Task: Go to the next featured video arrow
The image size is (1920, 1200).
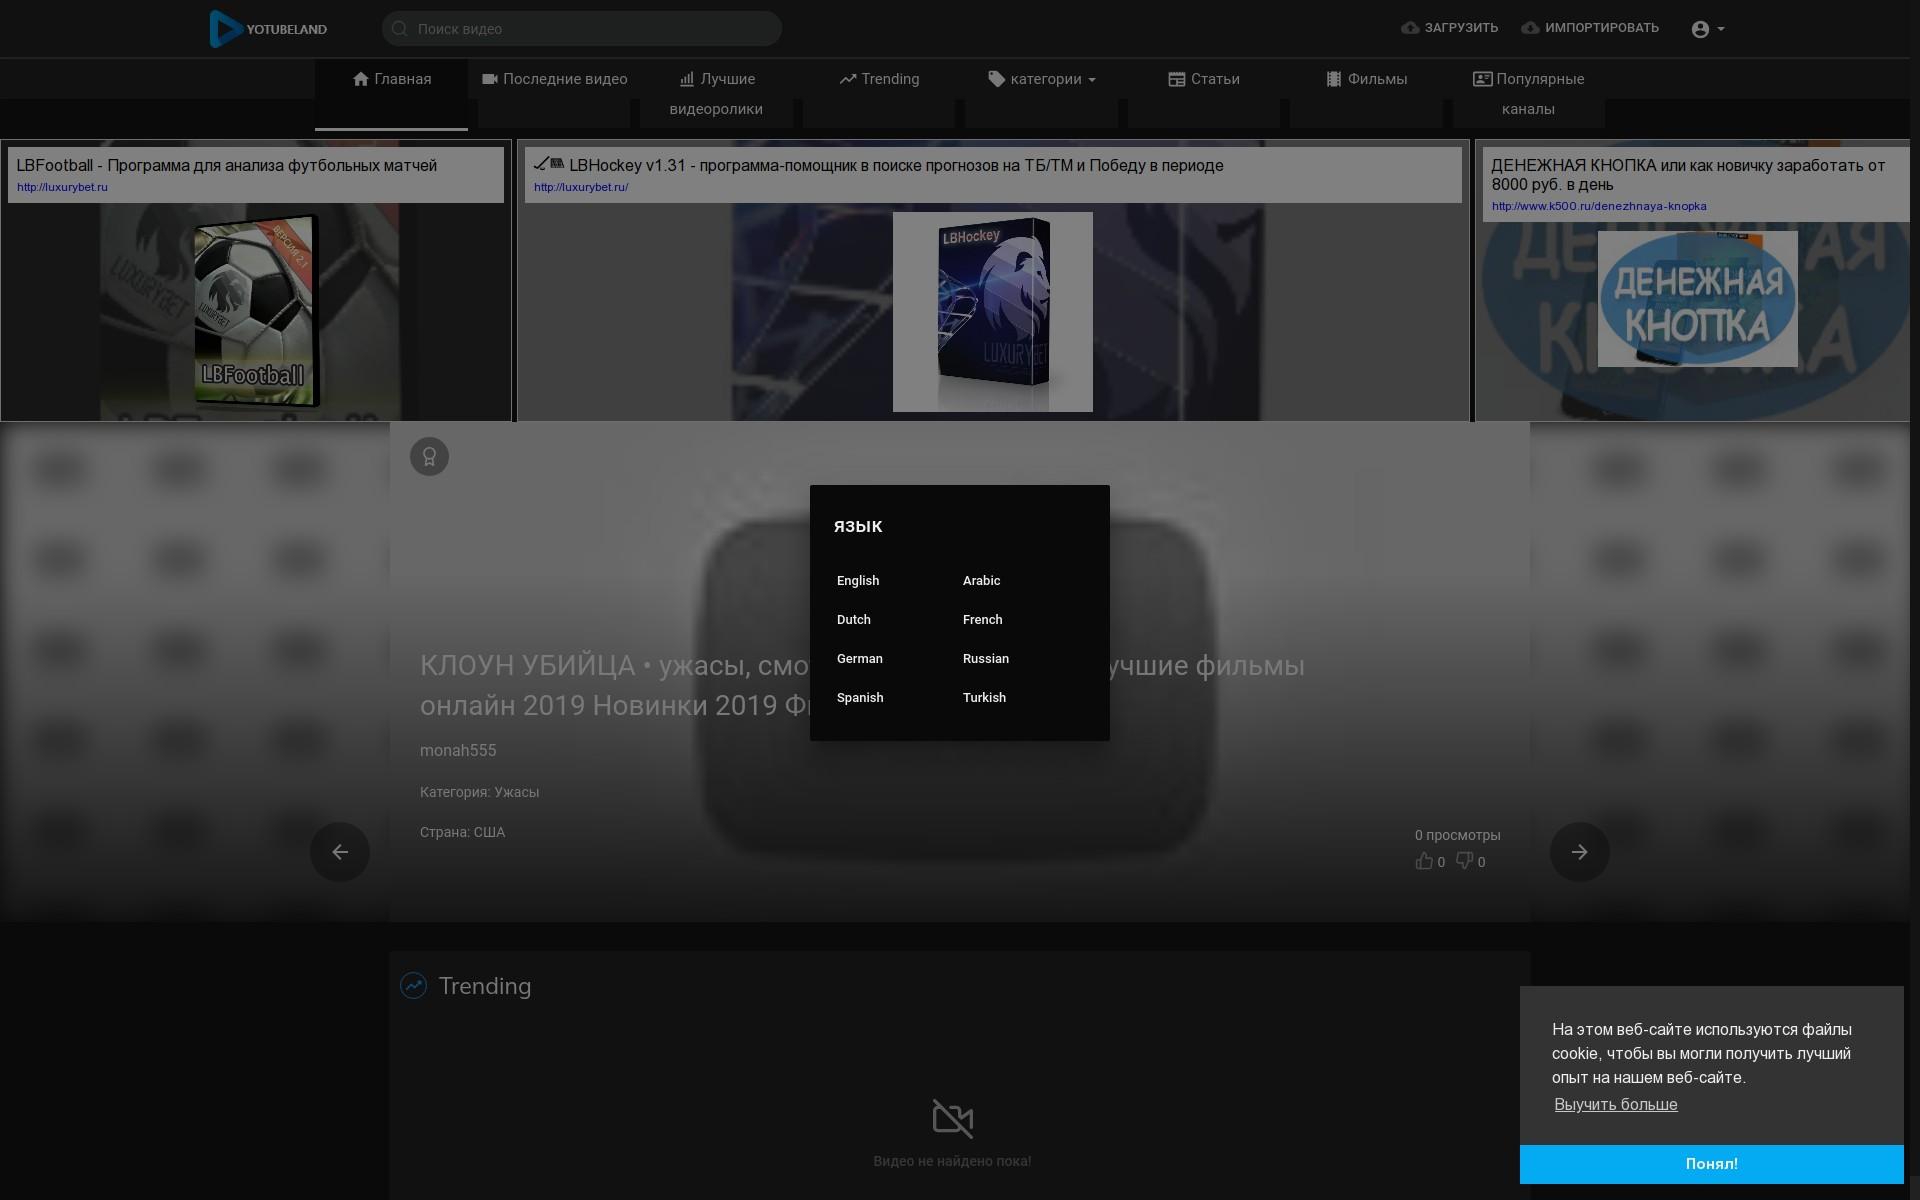Action: click(x=1580, y=852)
